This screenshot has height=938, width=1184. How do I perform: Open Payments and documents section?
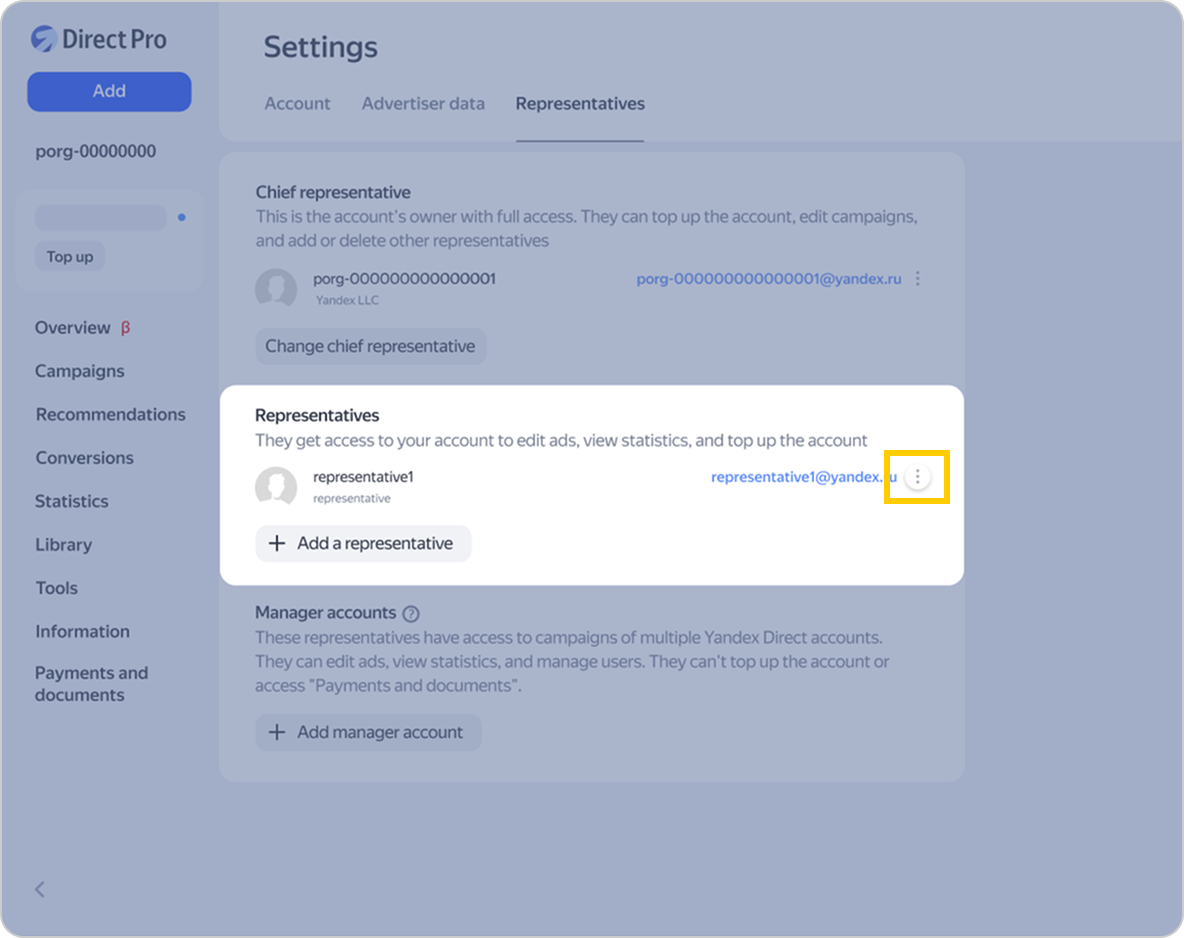point(91,684)
